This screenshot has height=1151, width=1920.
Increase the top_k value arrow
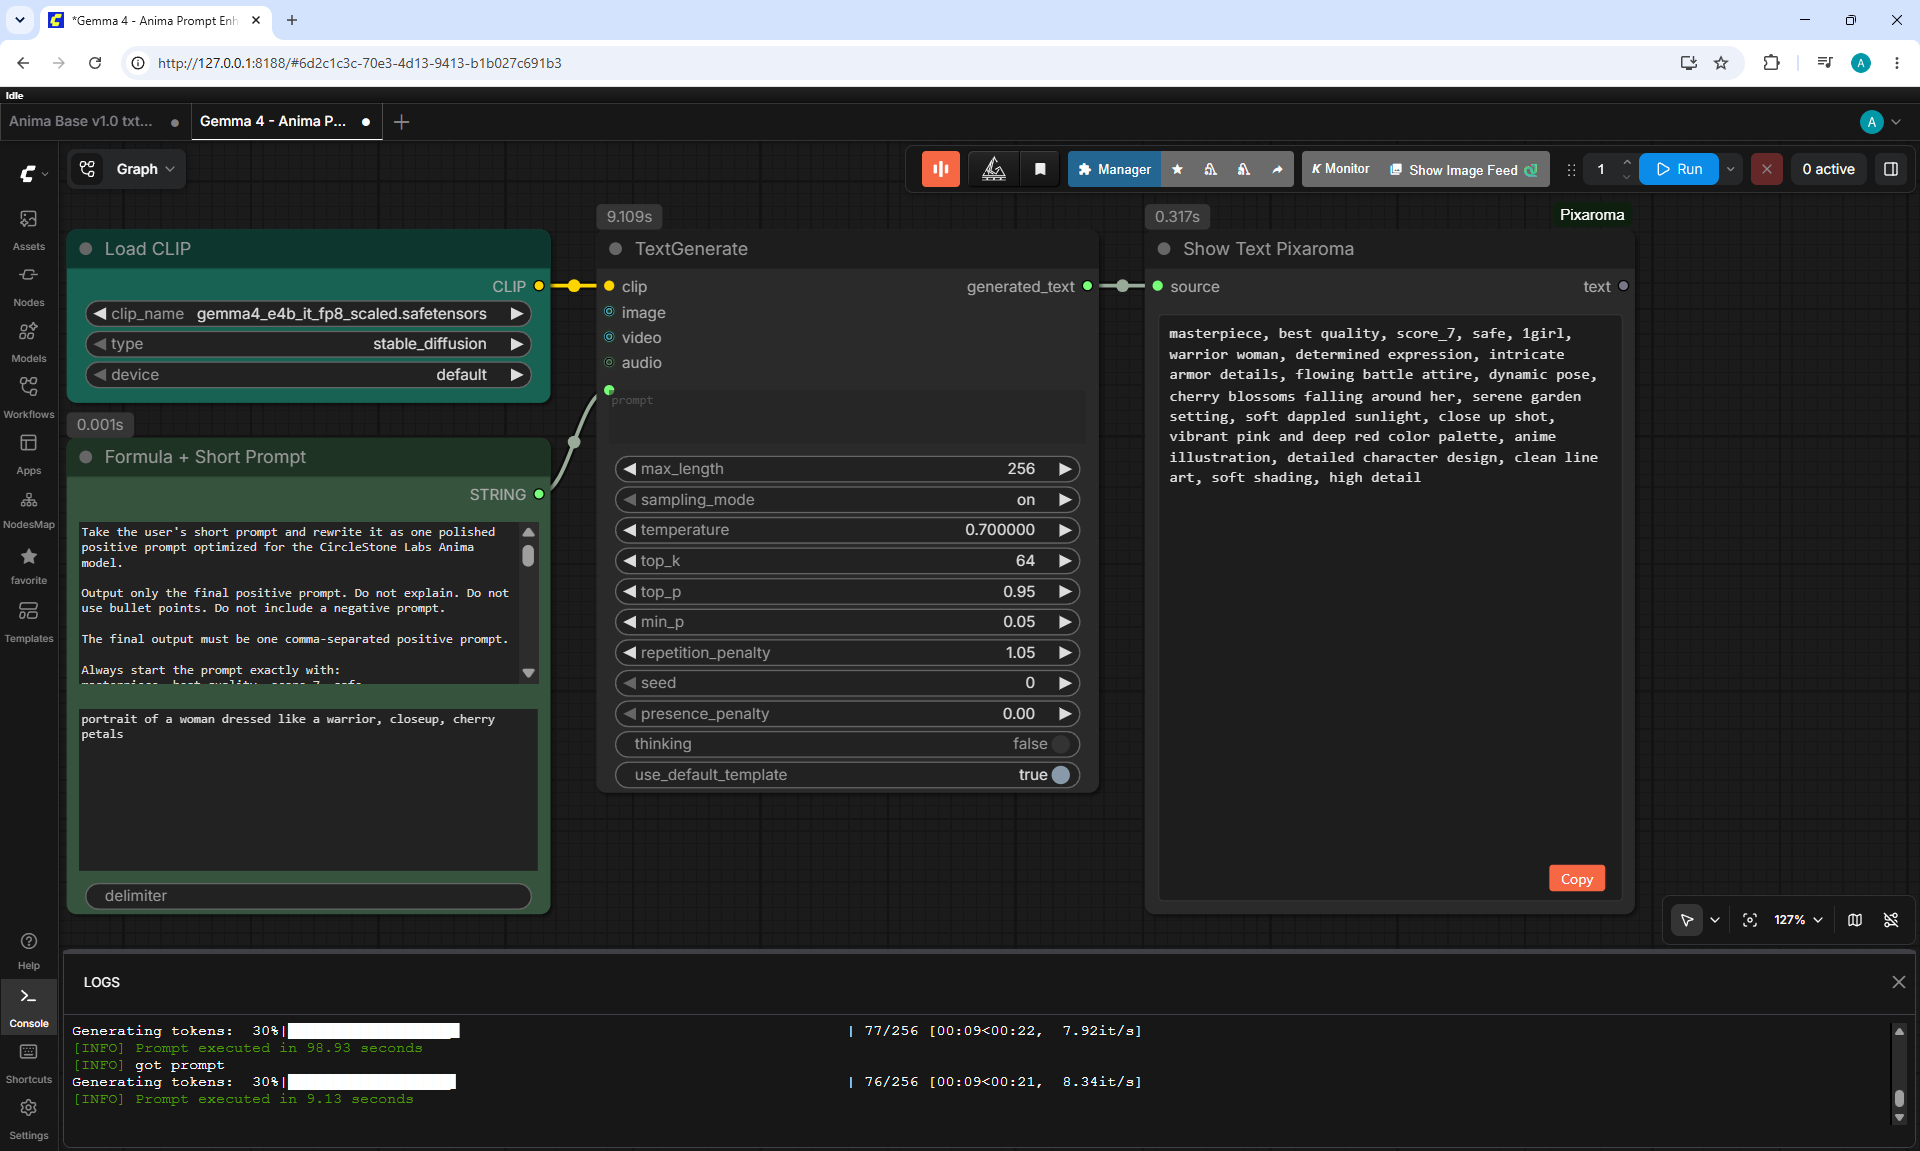pos(1065,561)
